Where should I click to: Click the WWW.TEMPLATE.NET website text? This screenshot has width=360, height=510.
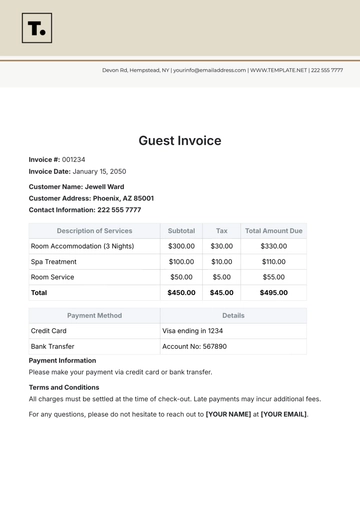pos(278,70)
